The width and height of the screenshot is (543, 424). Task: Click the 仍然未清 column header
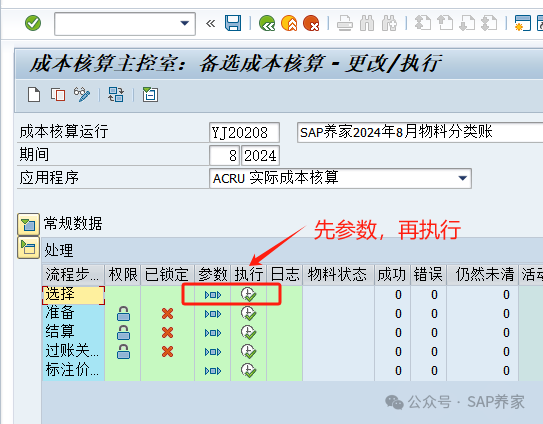[482, 275]
